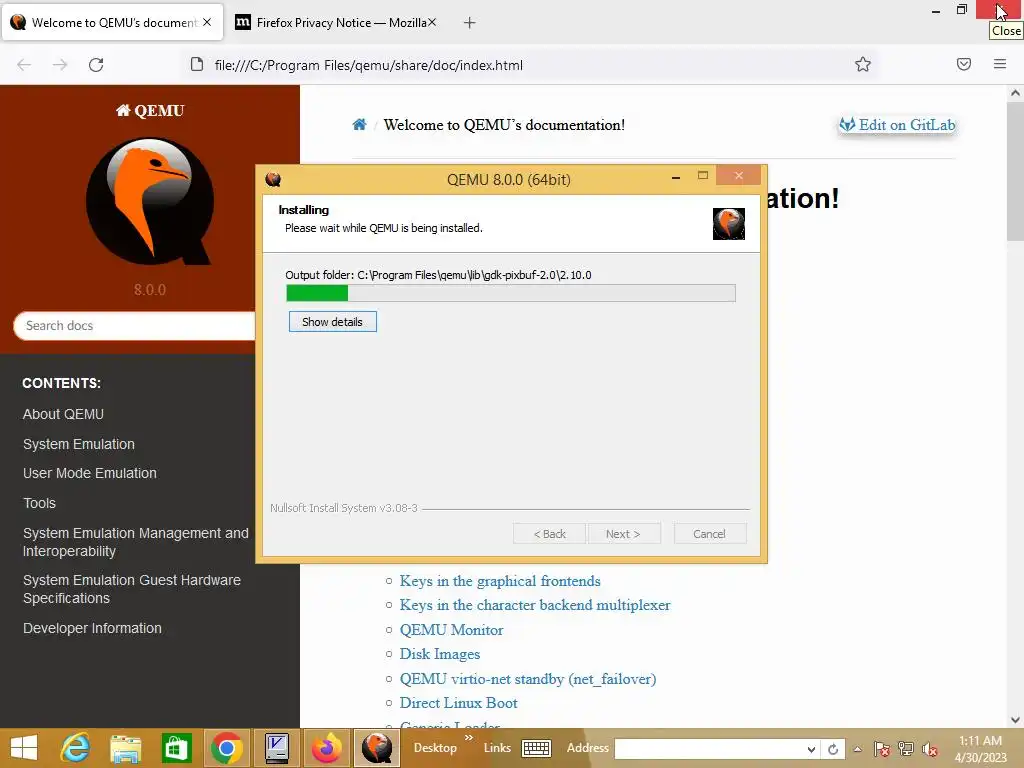Viewport: 1024px width, 768px height.
Task: Click the QEMU logo in installer header
Action: (728, 224)
